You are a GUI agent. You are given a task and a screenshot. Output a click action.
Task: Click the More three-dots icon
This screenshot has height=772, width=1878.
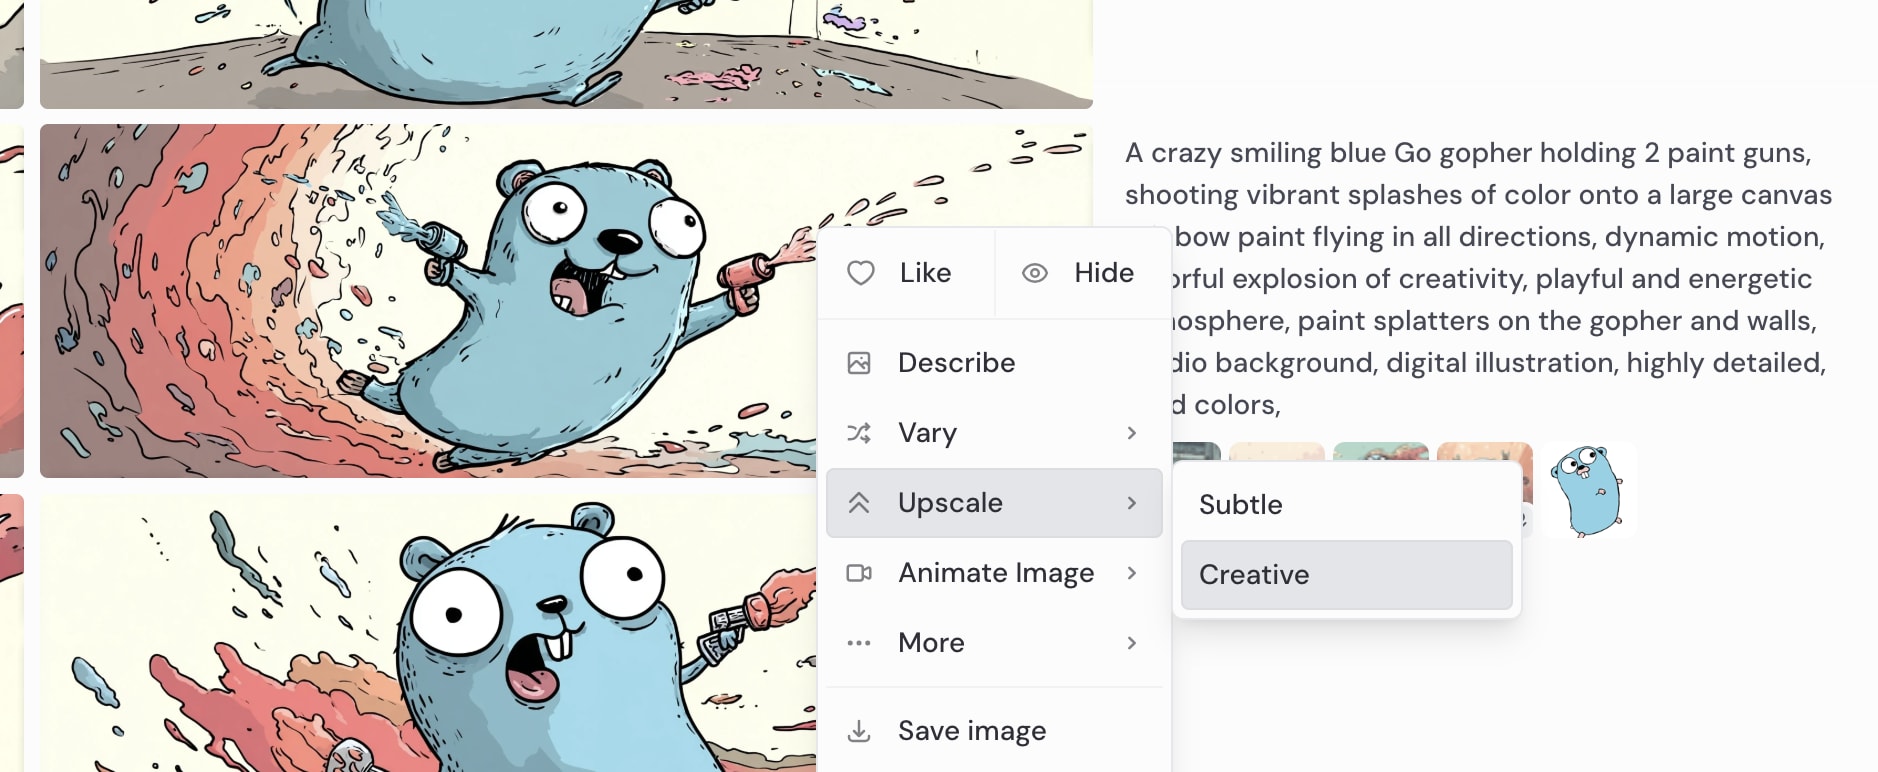pos(859,643)
